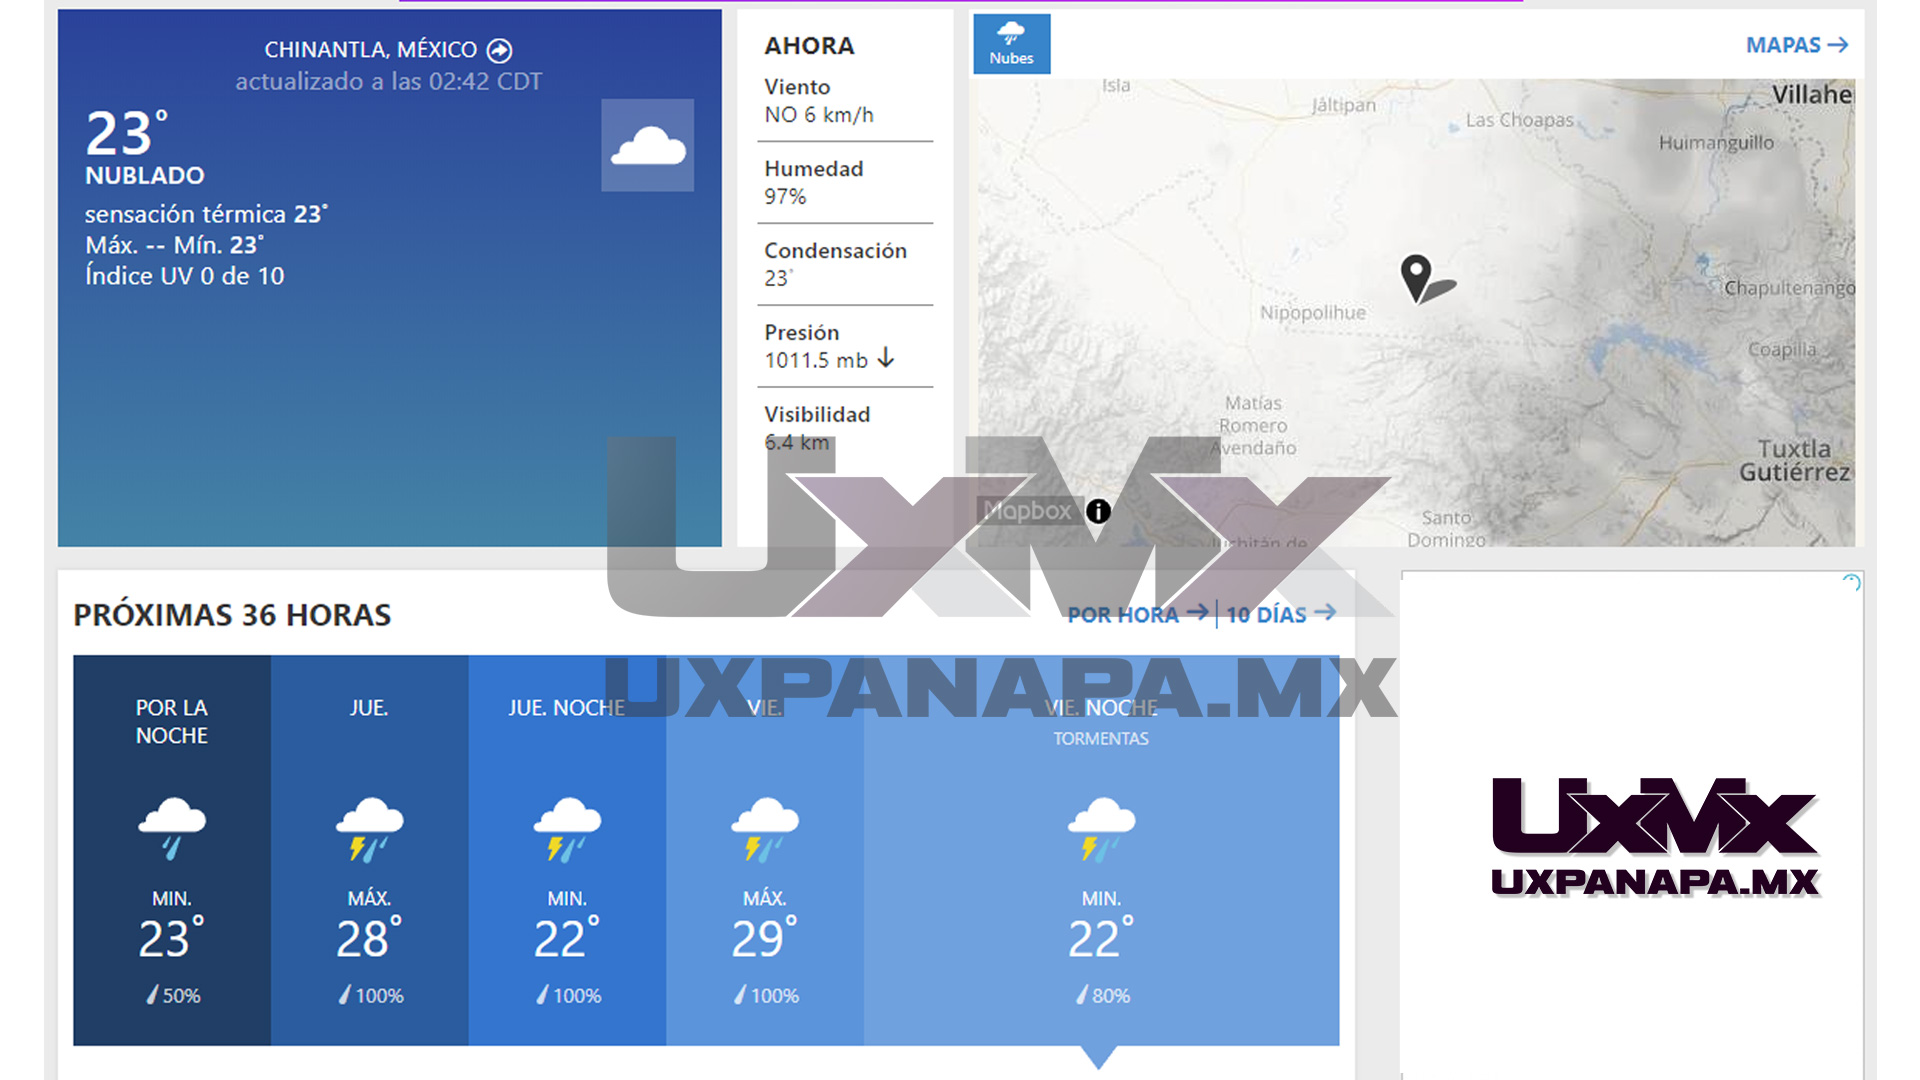Click the Índice UV 0 de 10 text
The height and width of the screenshot is (1080, 1920).
[185, 276]
